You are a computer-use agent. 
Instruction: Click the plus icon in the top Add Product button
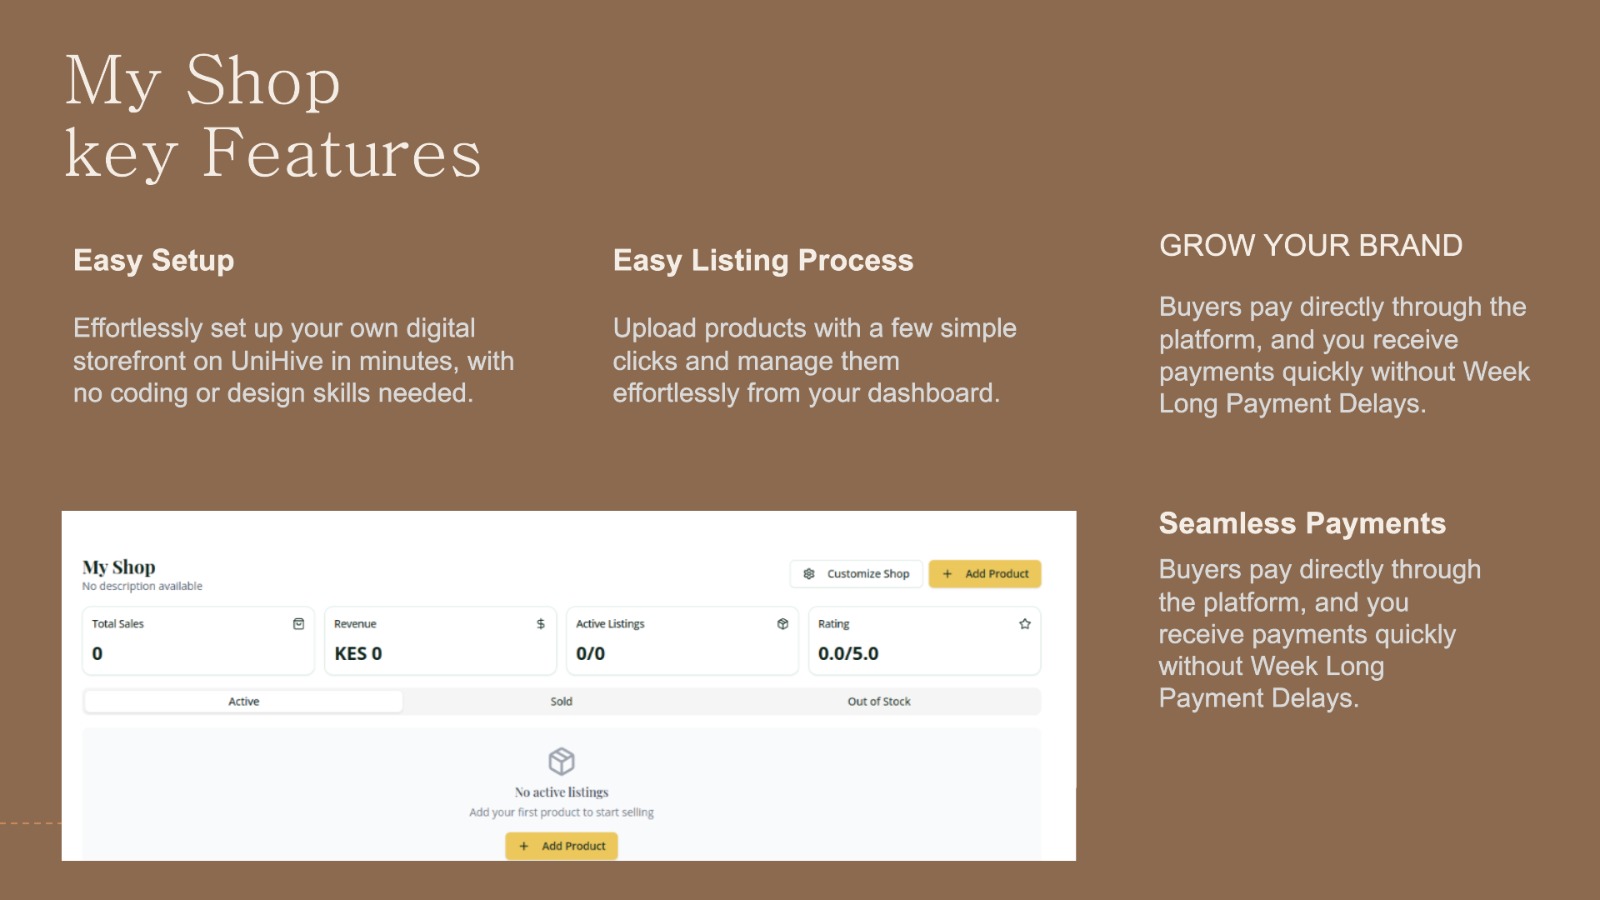[947, 574]
